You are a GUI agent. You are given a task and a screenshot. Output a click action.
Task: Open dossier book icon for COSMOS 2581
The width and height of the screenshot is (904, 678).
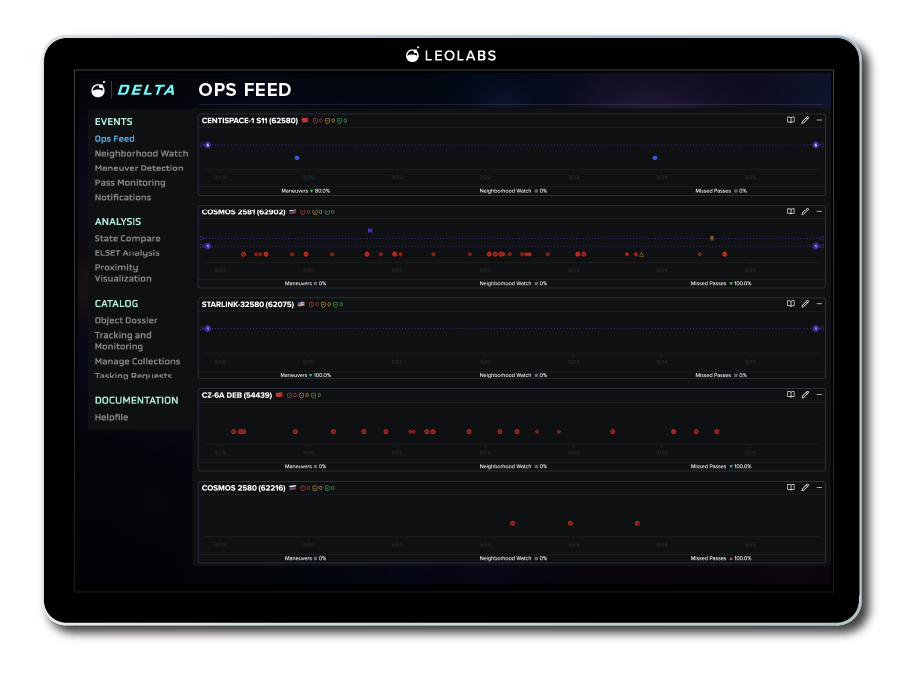click(x=790, y=212)
